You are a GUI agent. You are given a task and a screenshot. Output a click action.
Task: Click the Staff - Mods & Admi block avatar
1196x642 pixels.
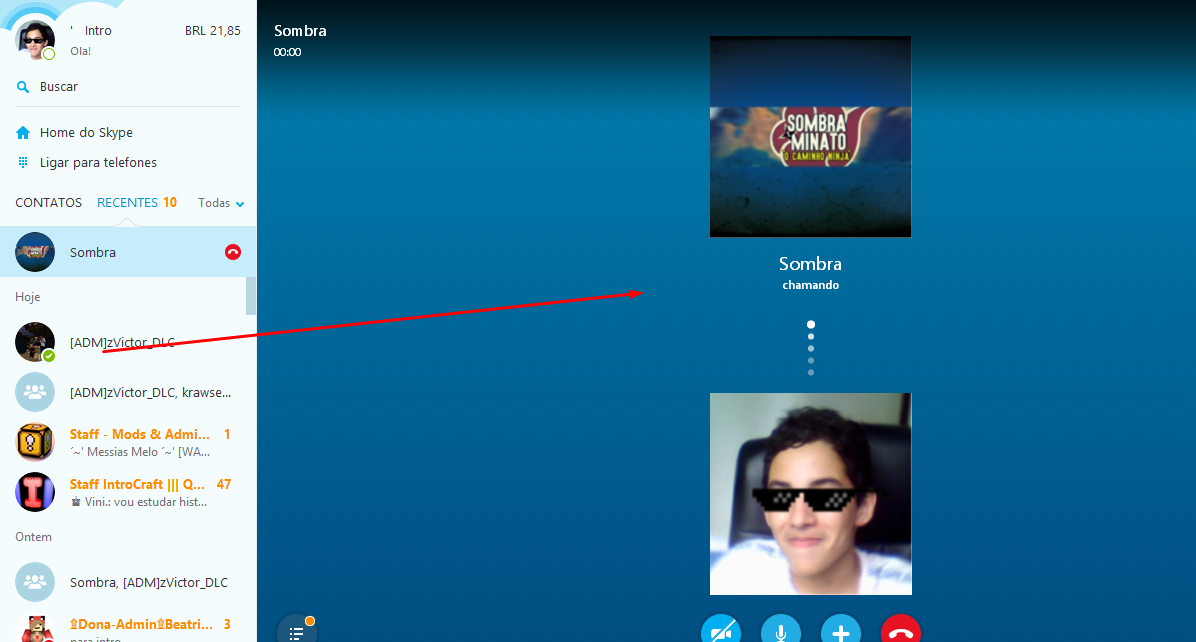click(x=35, y=442)
